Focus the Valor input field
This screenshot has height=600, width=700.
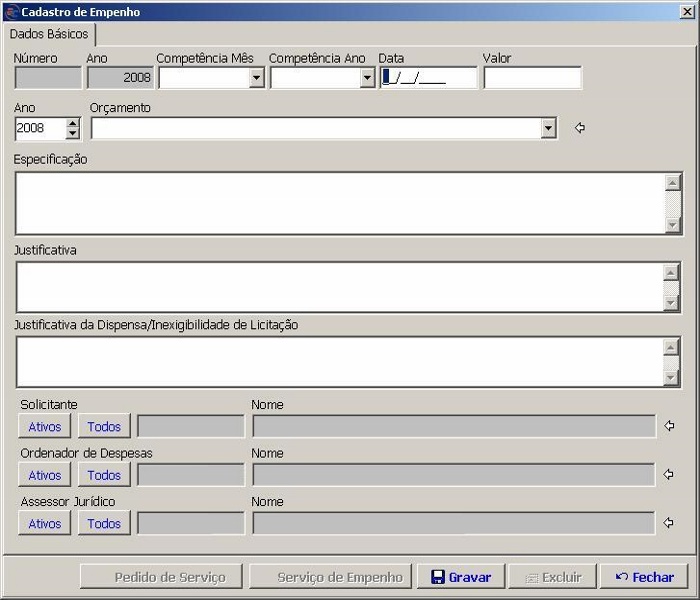pos(533,78)
